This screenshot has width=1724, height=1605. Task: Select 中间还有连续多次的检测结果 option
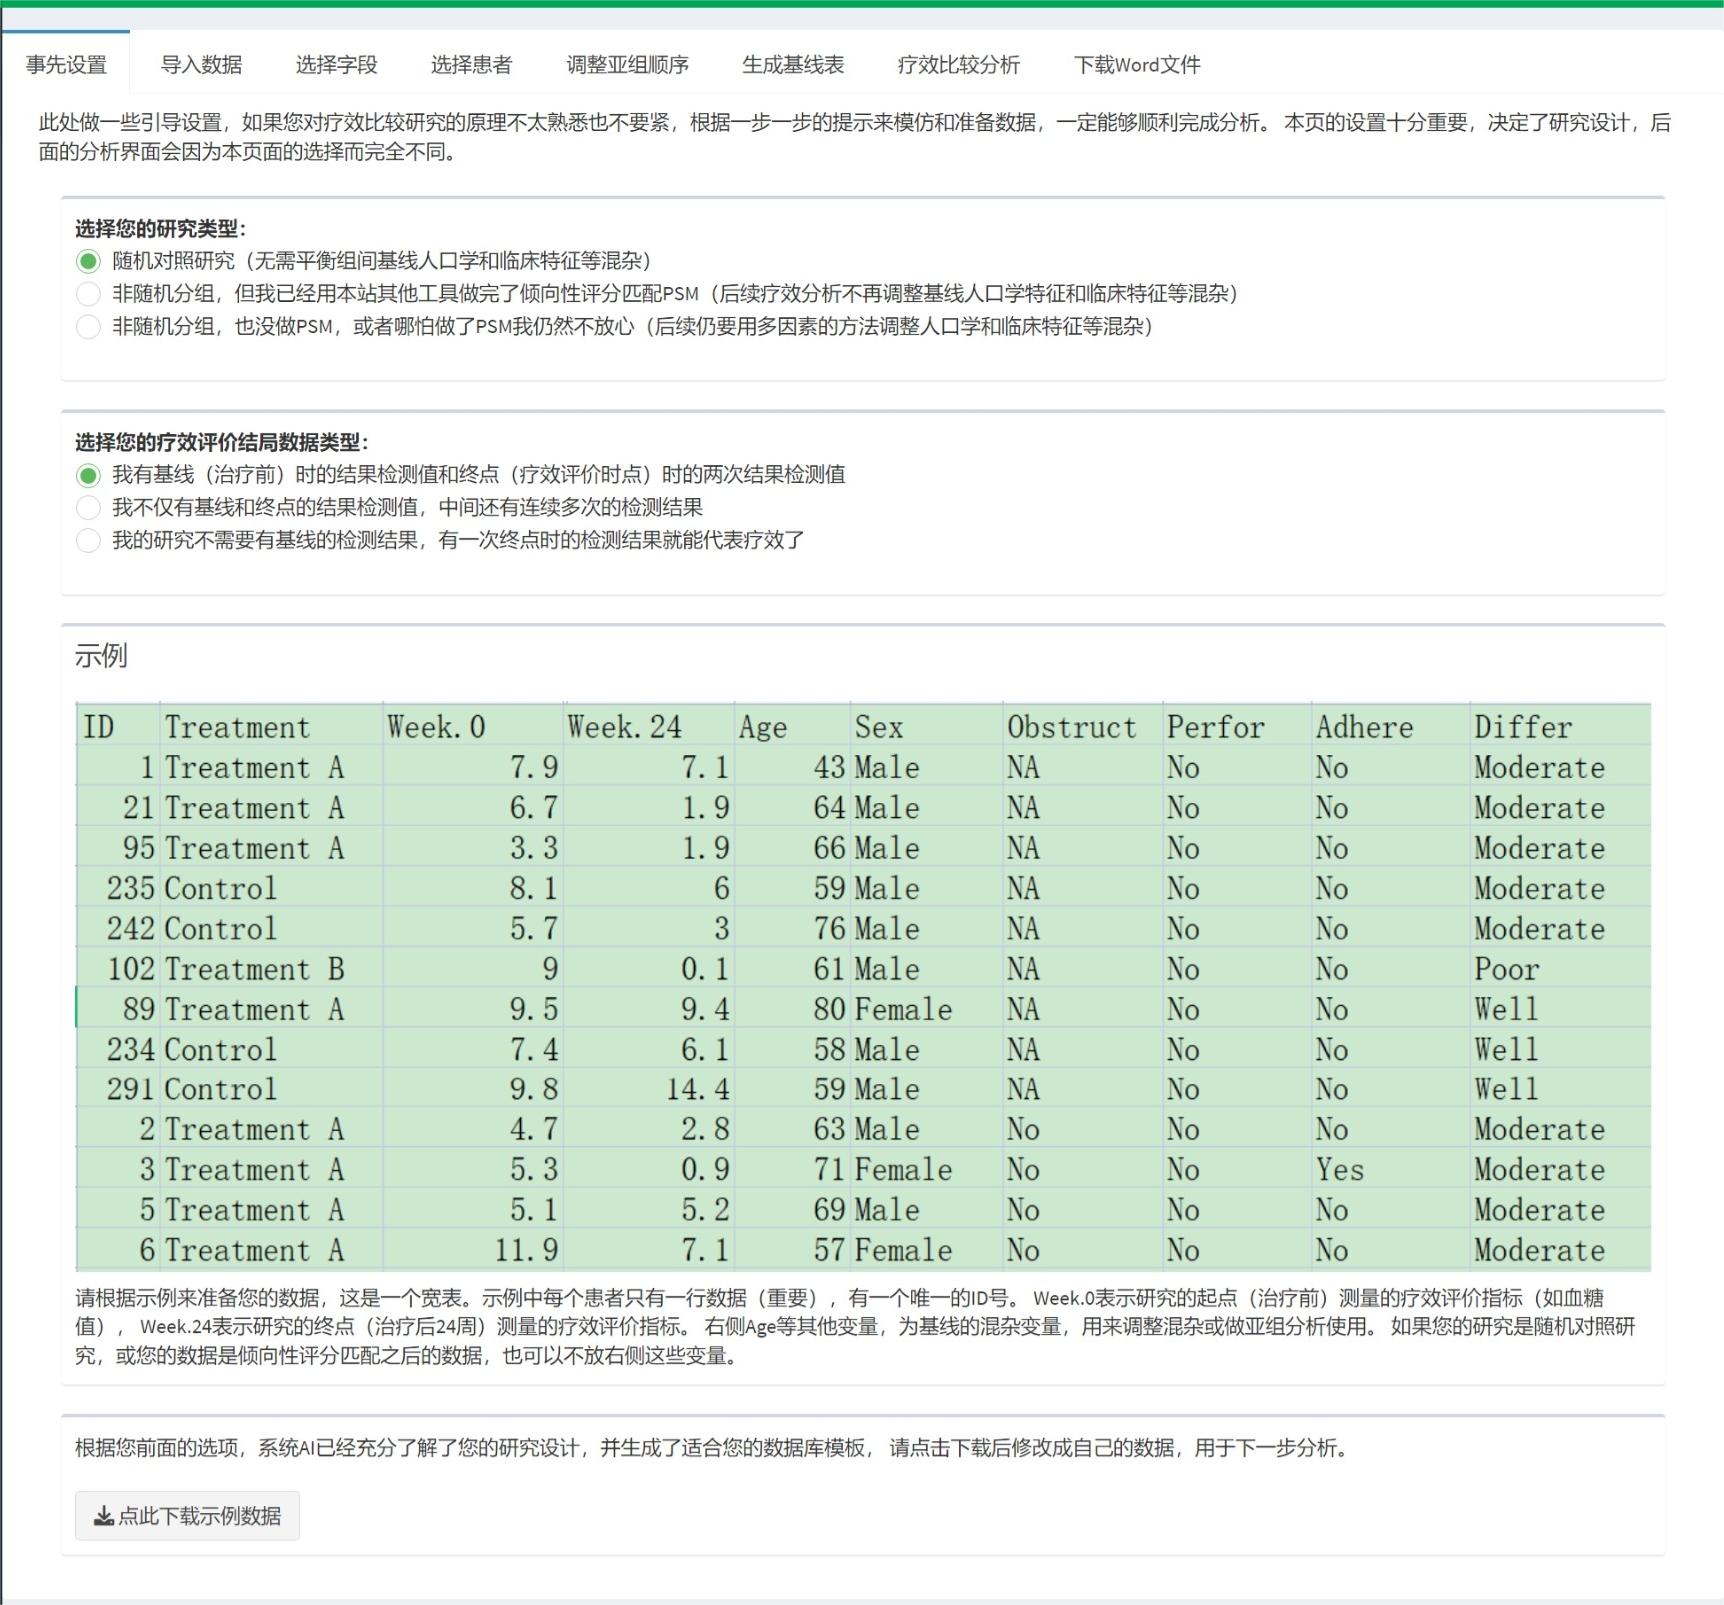point(88,508)
